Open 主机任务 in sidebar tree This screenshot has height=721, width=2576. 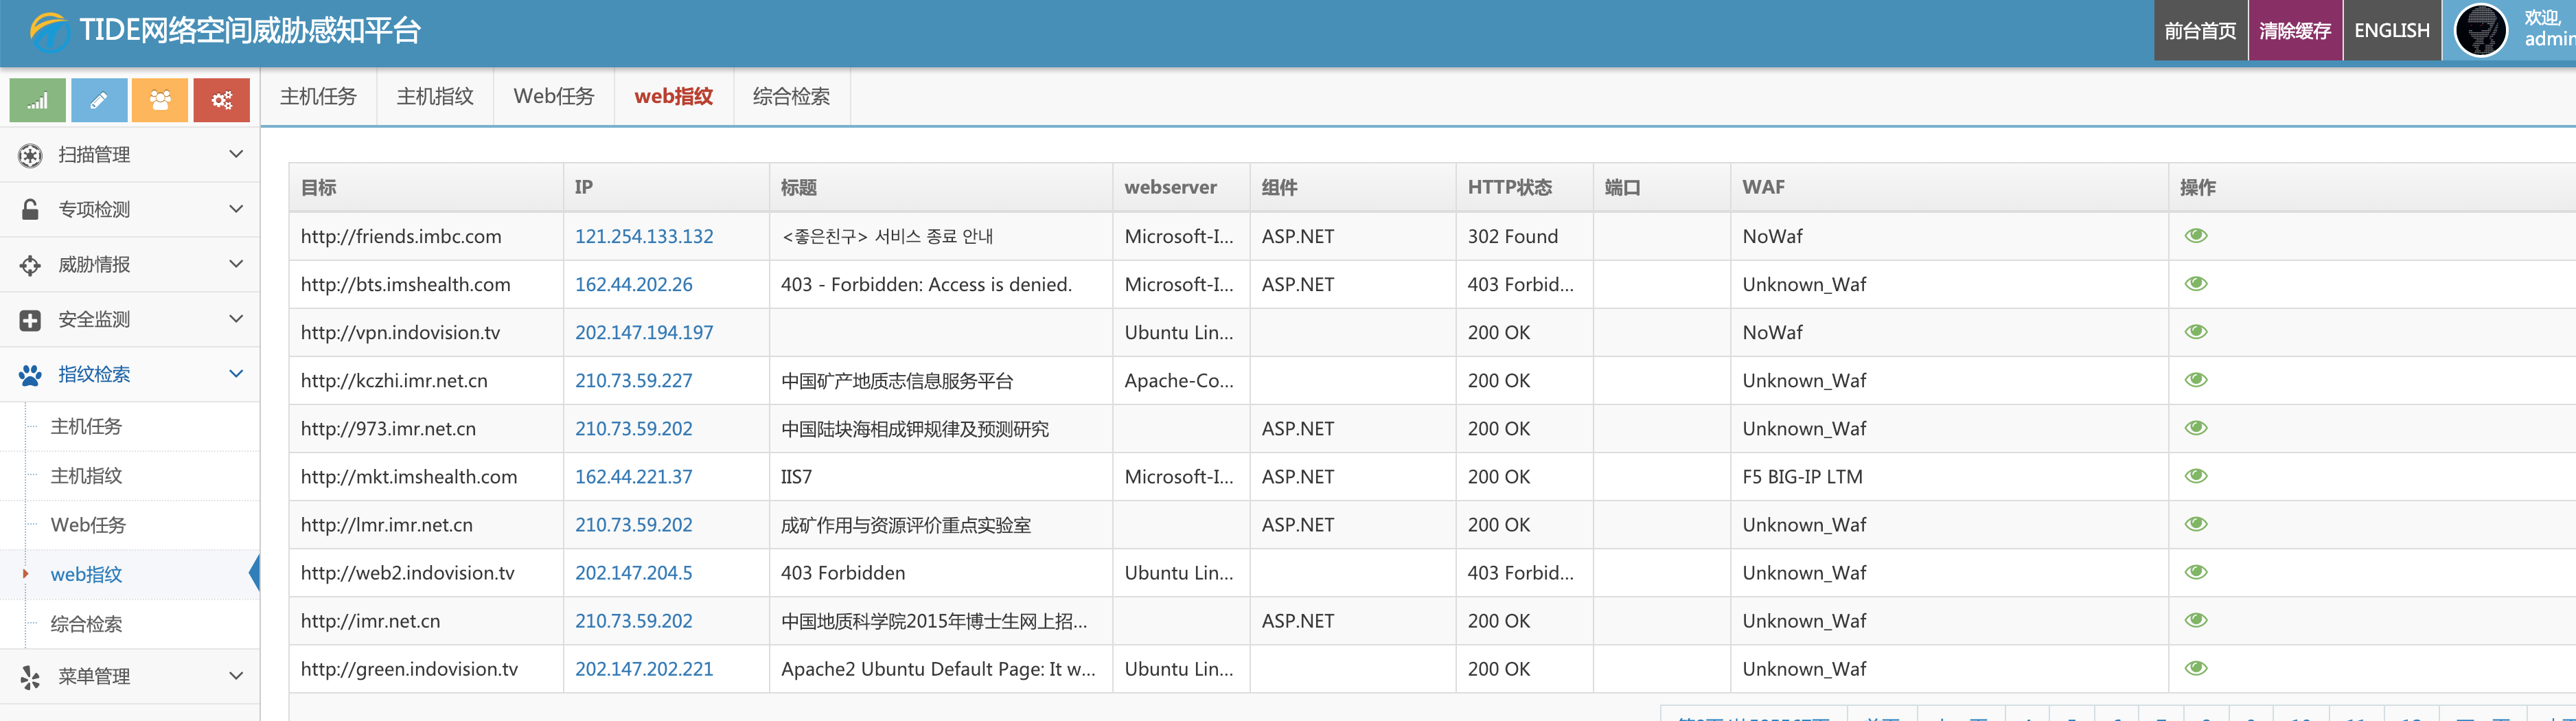[x=86, y=427]
